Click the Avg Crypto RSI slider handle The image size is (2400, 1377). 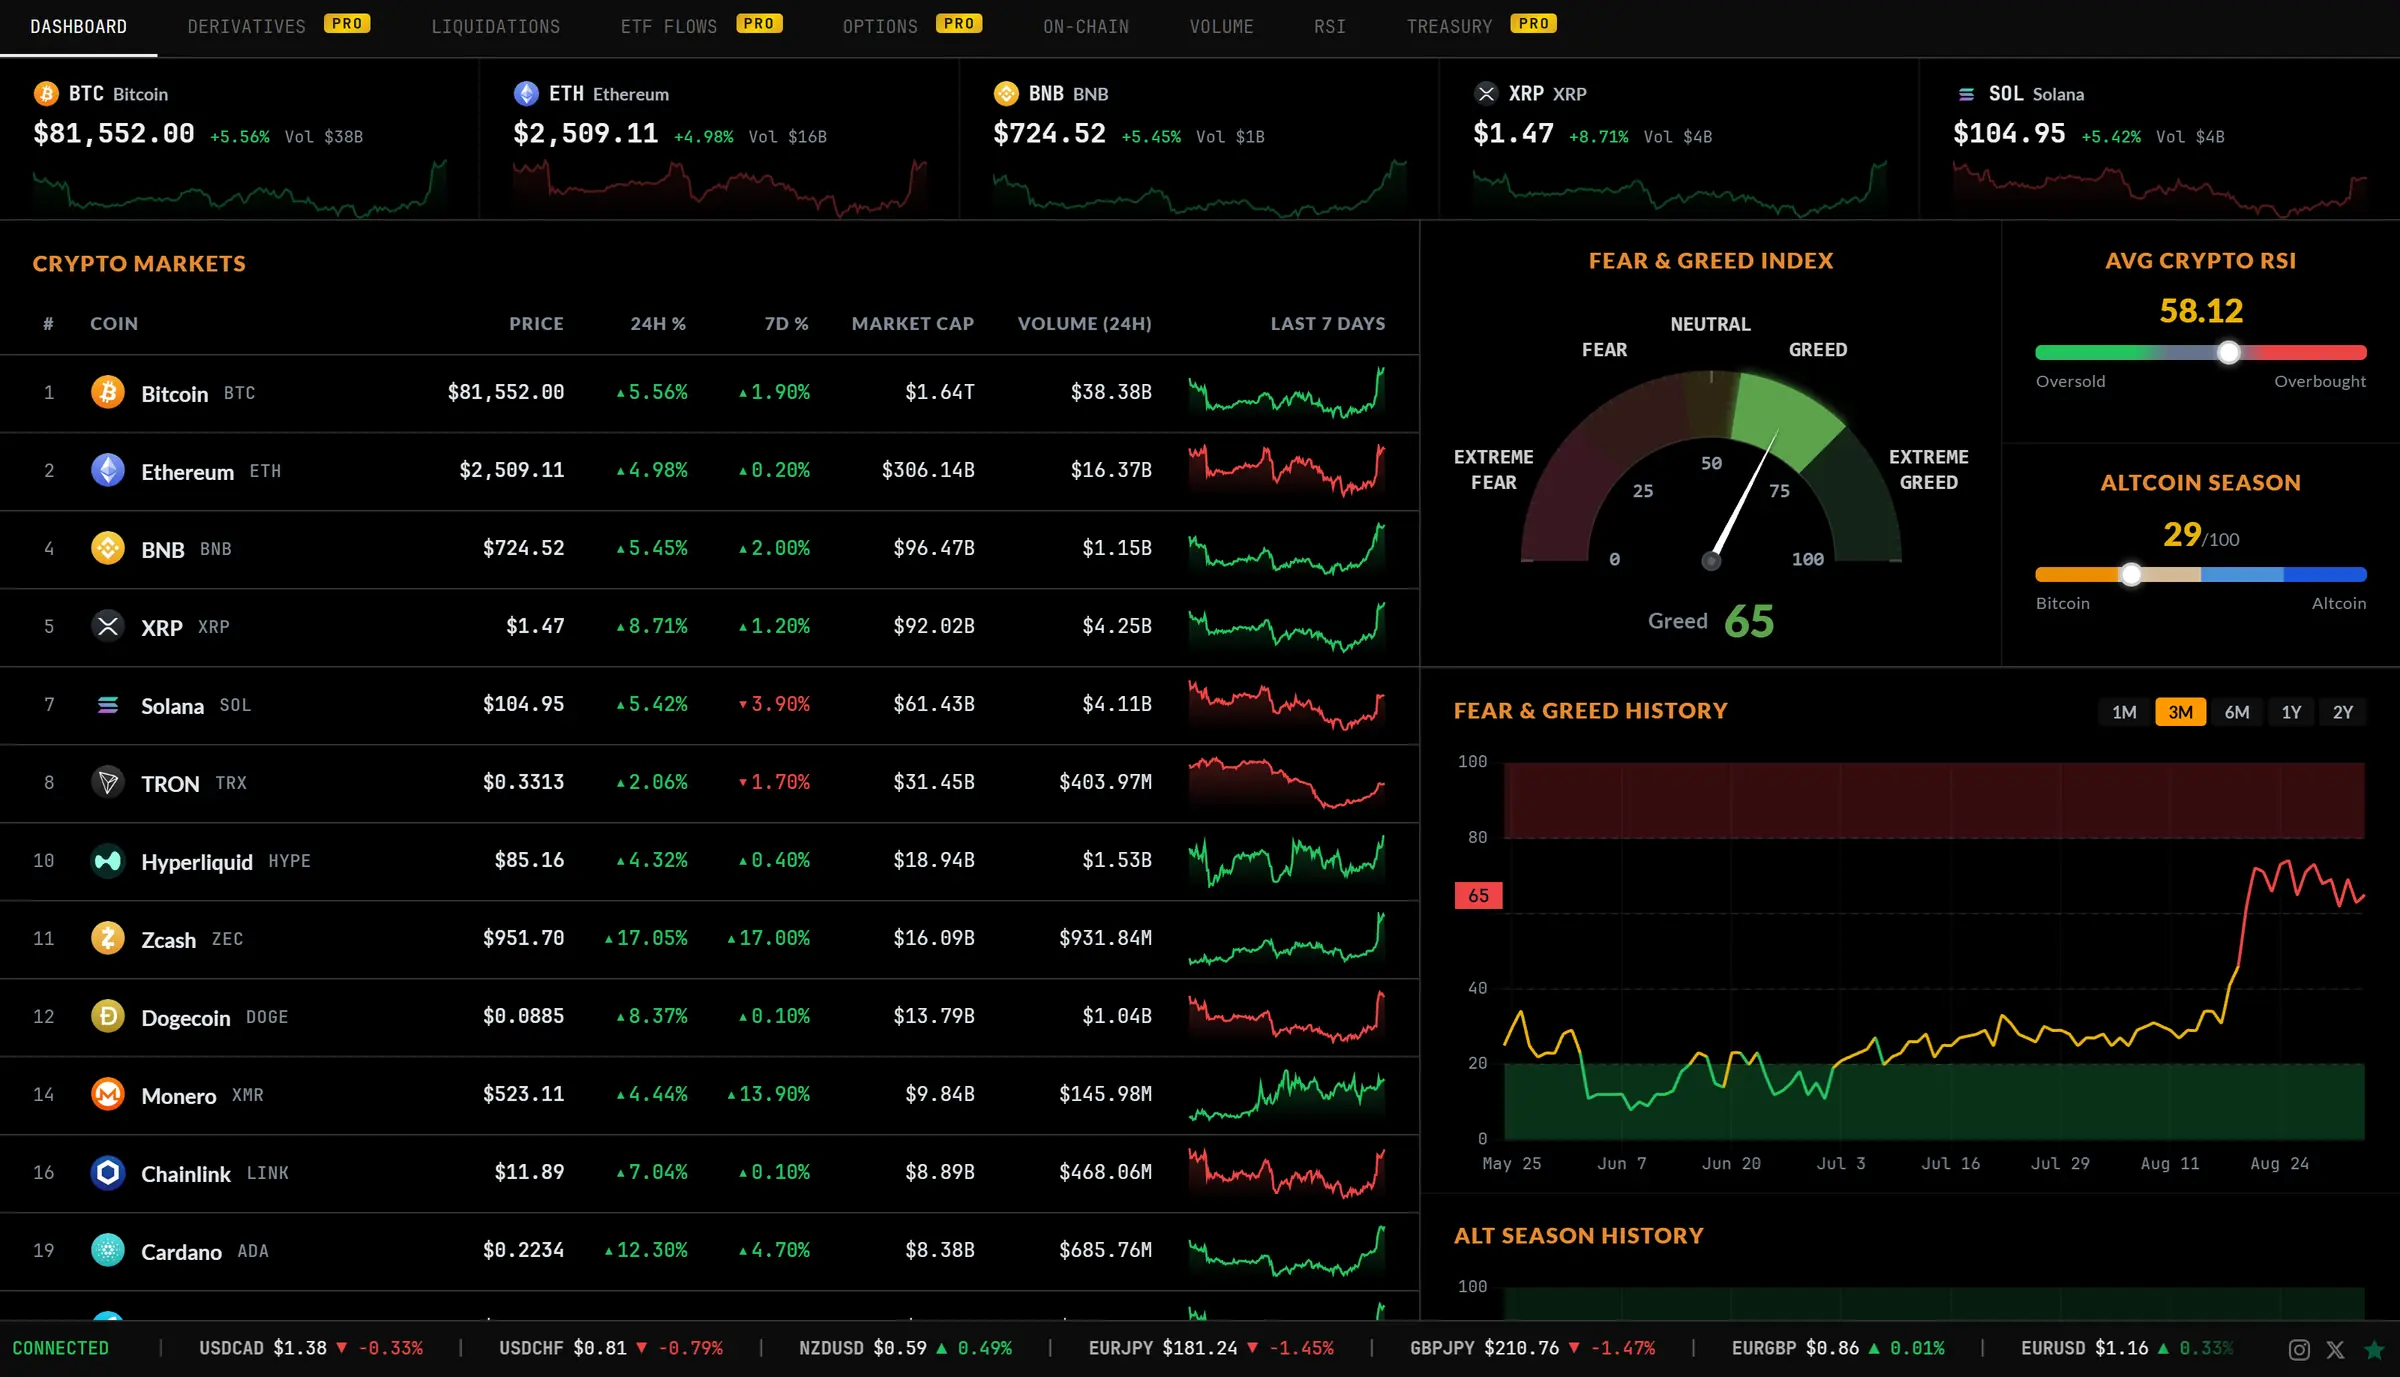pos(2228,352)
